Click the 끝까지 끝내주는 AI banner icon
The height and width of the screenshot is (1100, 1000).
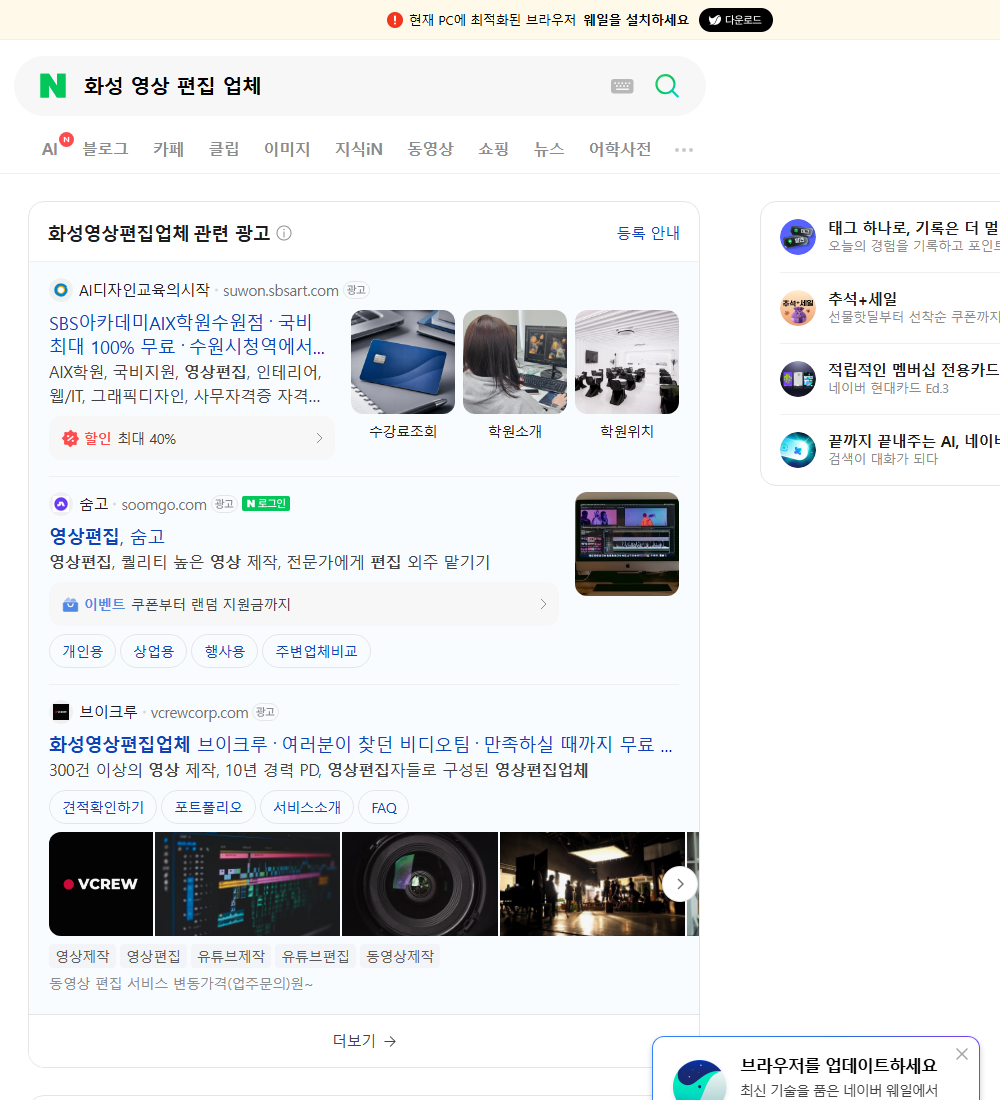798,450
